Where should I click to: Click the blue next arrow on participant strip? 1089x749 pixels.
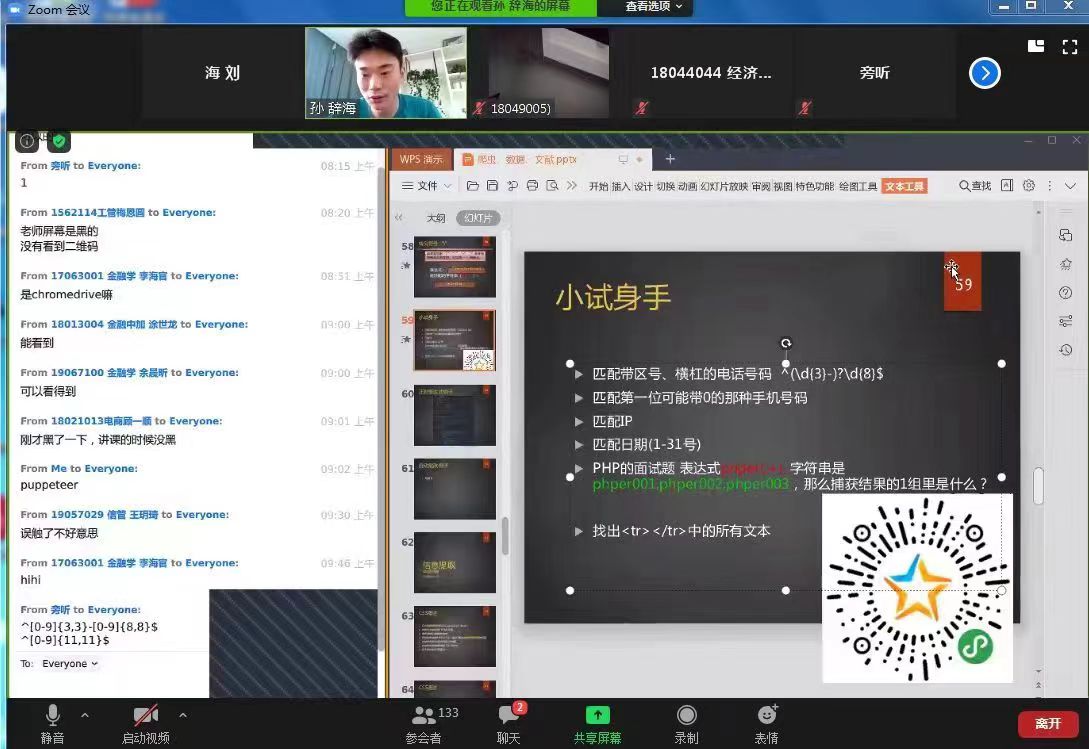984,73
